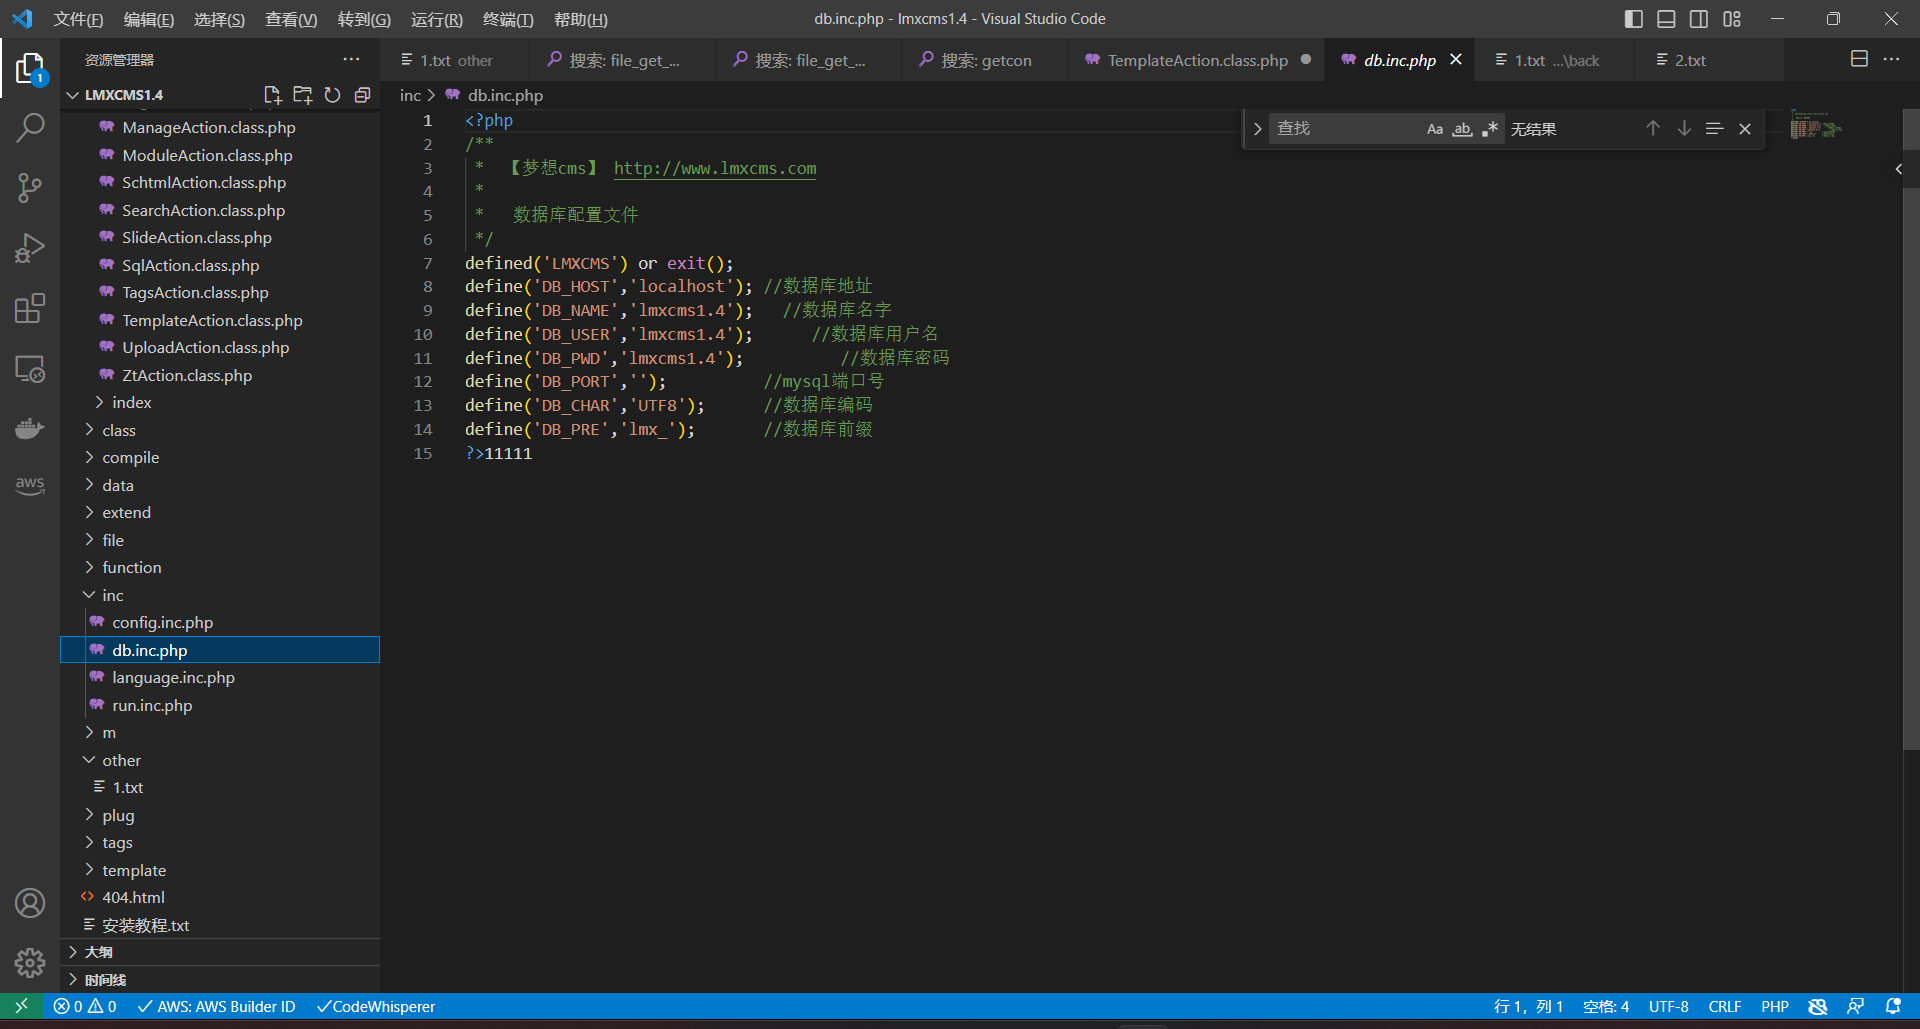Close the db.inc.php tab
1920x1029 pixels.
click(x=1456, y=60)
